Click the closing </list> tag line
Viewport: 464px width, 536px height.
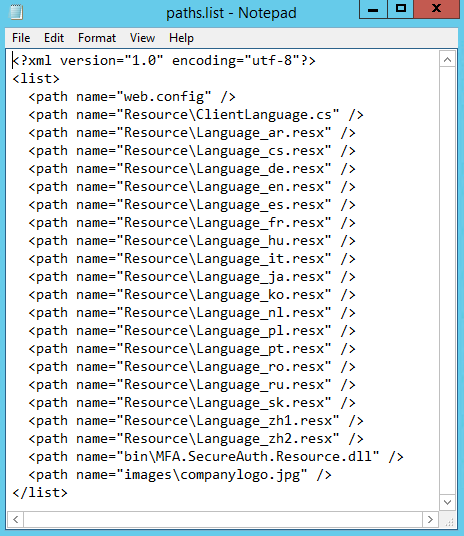point(40,493)
